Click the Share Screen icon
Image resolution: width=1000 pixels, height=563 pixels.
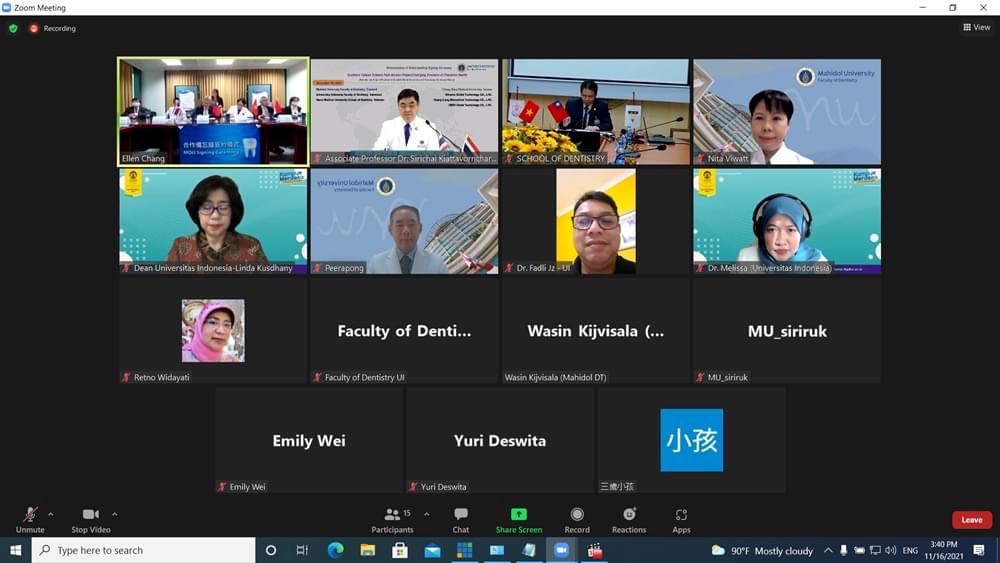(518, 518)
